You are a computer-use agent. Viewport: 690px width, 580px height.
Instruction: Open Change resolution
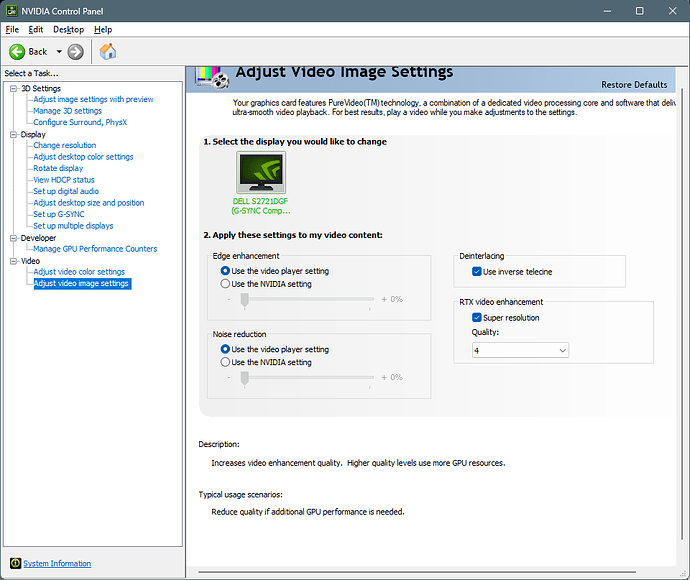coord(65,145)
